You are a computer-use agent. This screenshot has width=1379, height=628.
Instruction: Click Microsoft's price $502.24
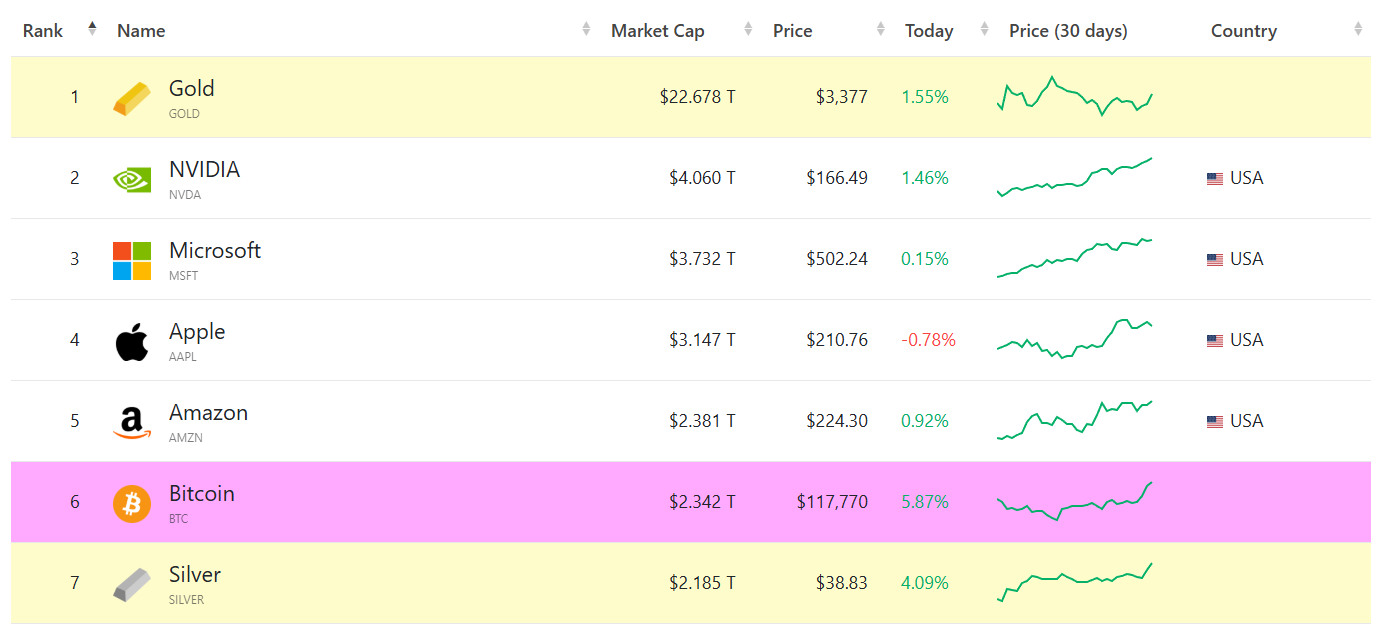[838, 259]
